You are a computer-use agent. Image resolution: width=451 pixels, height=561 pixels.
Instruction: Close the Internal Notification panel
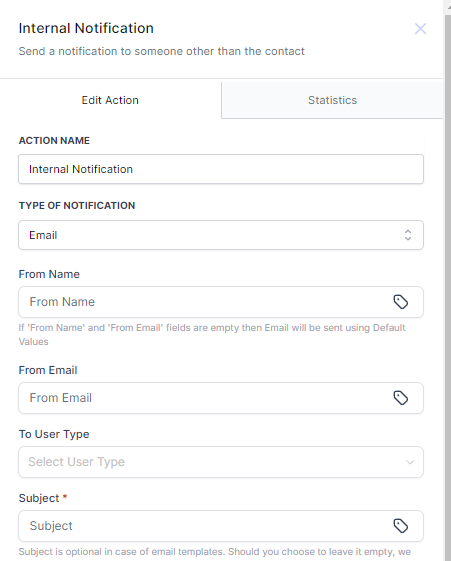[x=420, y=29]
